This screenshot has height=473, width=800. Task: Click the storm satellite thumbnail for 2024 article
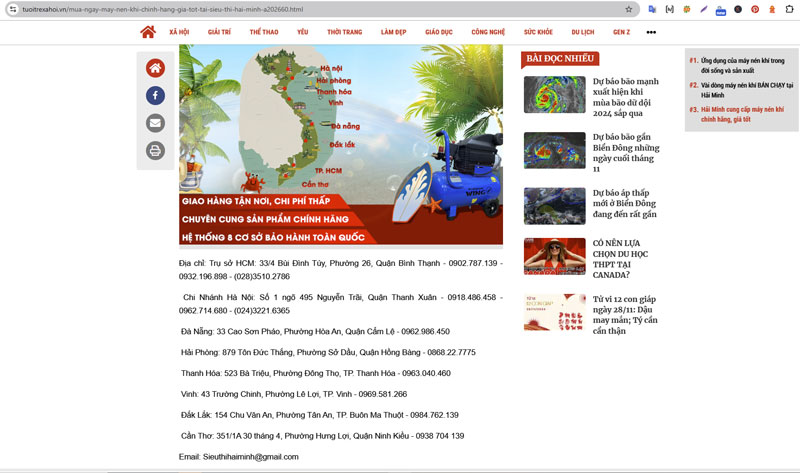pyautogui.click(x=554, y=96)
